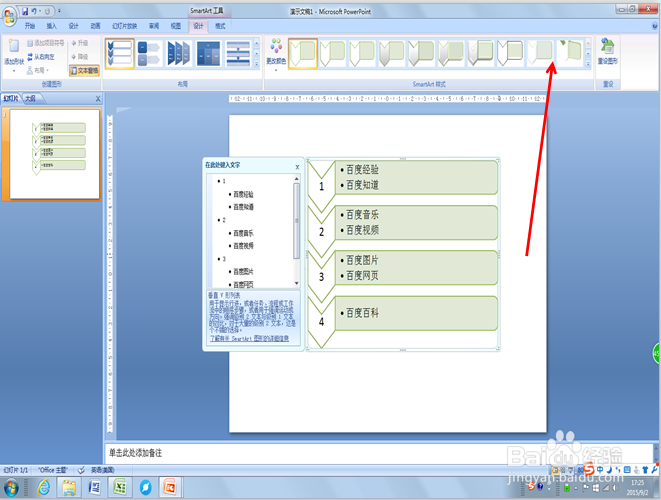Close the slides/outline pane

point(98,99)
